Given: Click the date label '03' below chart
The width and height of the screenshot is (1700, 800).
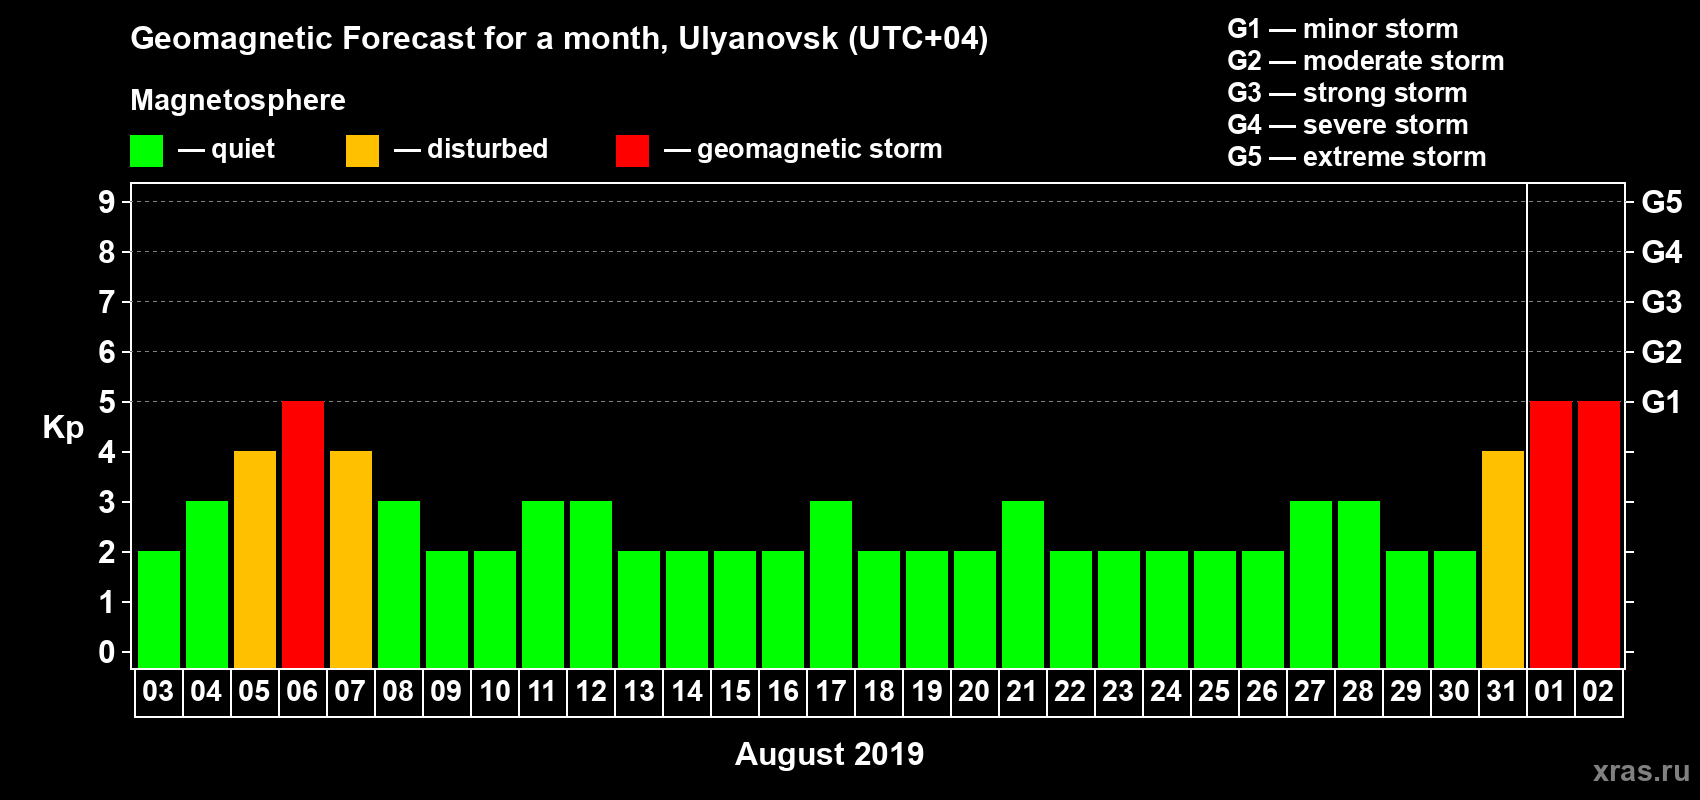Looking at the screenshot, I should (x=158, y=691).
